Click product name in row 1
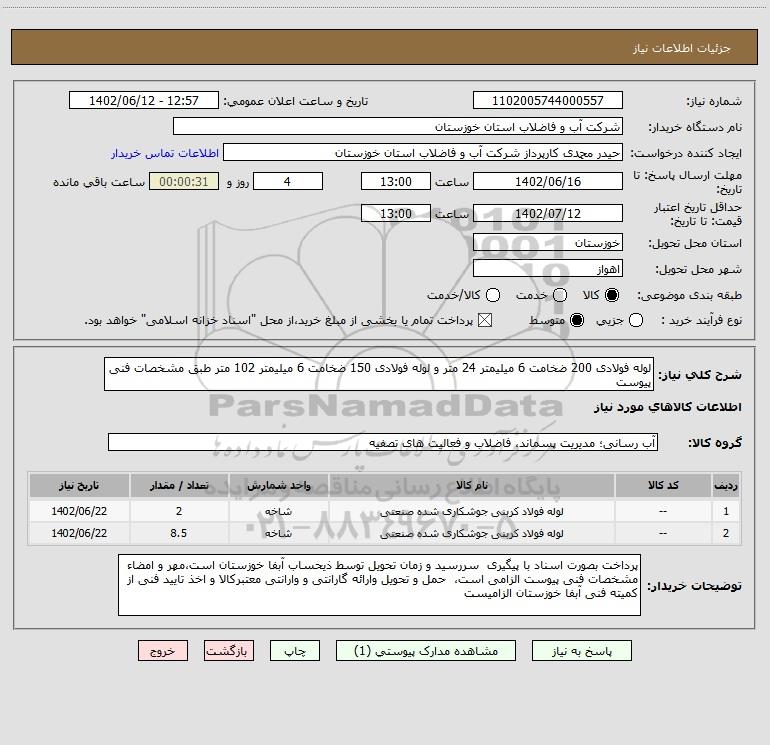770x745 pixels. (471, 511)
